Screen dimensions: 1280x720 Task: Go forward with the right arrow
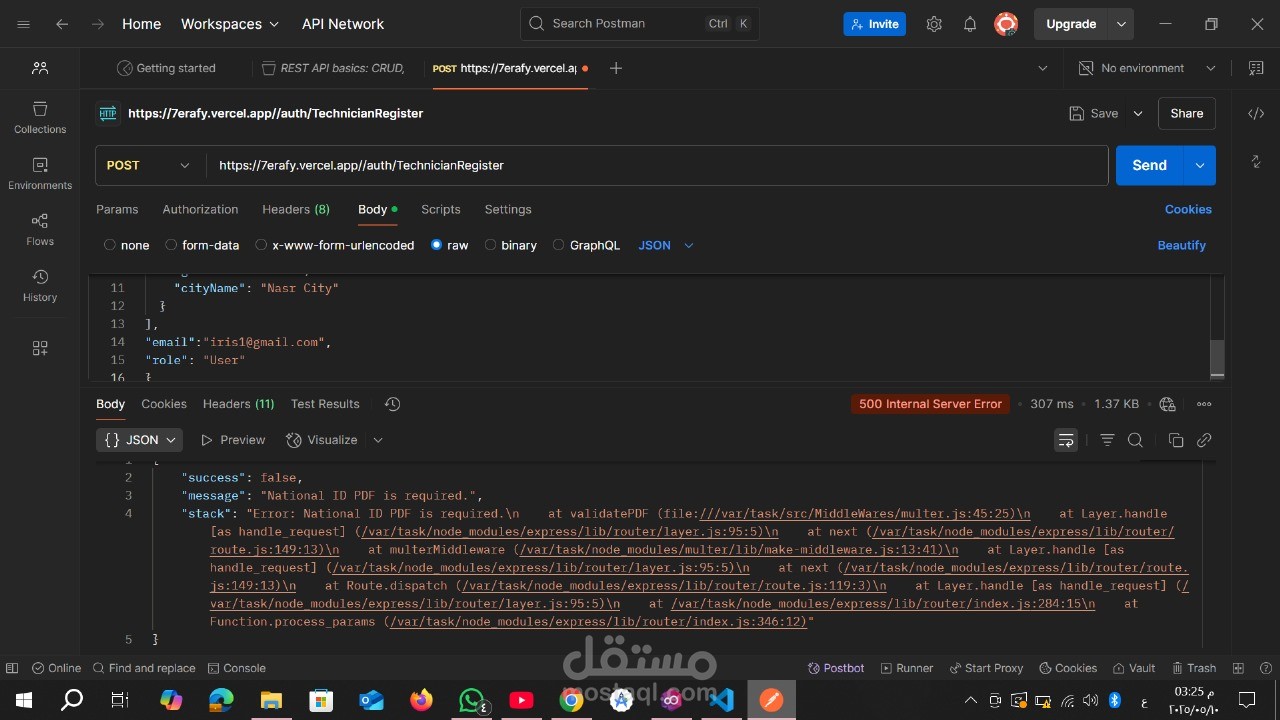(x=97, y=24)
